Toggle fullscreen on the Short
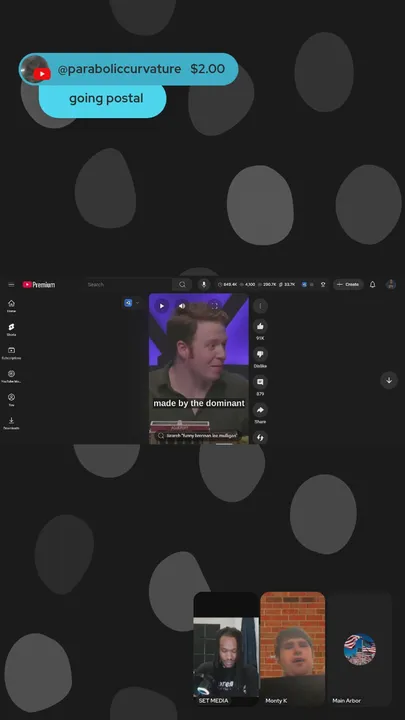The image size is (405, 720). [x=214, y=306]
